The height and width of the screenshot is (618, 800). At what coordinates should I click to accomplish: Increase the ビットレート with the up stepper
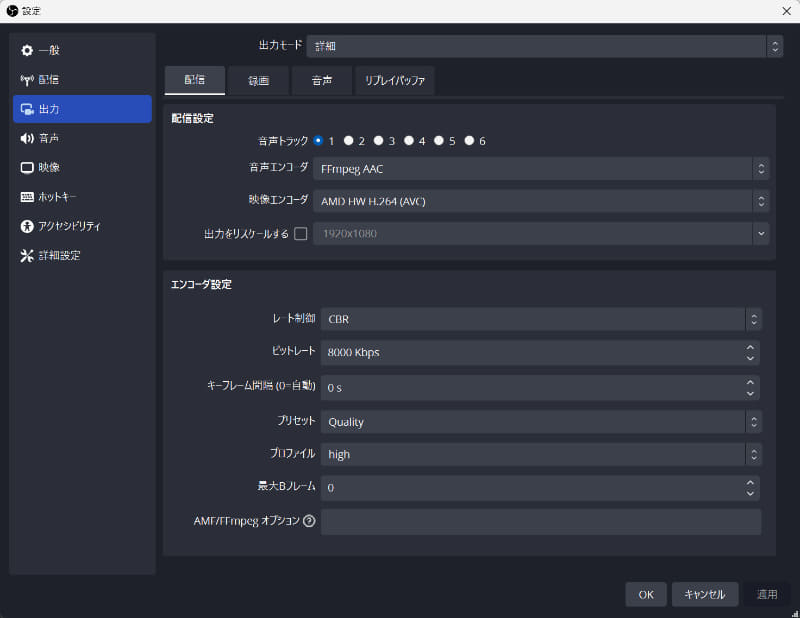point(752,348)
